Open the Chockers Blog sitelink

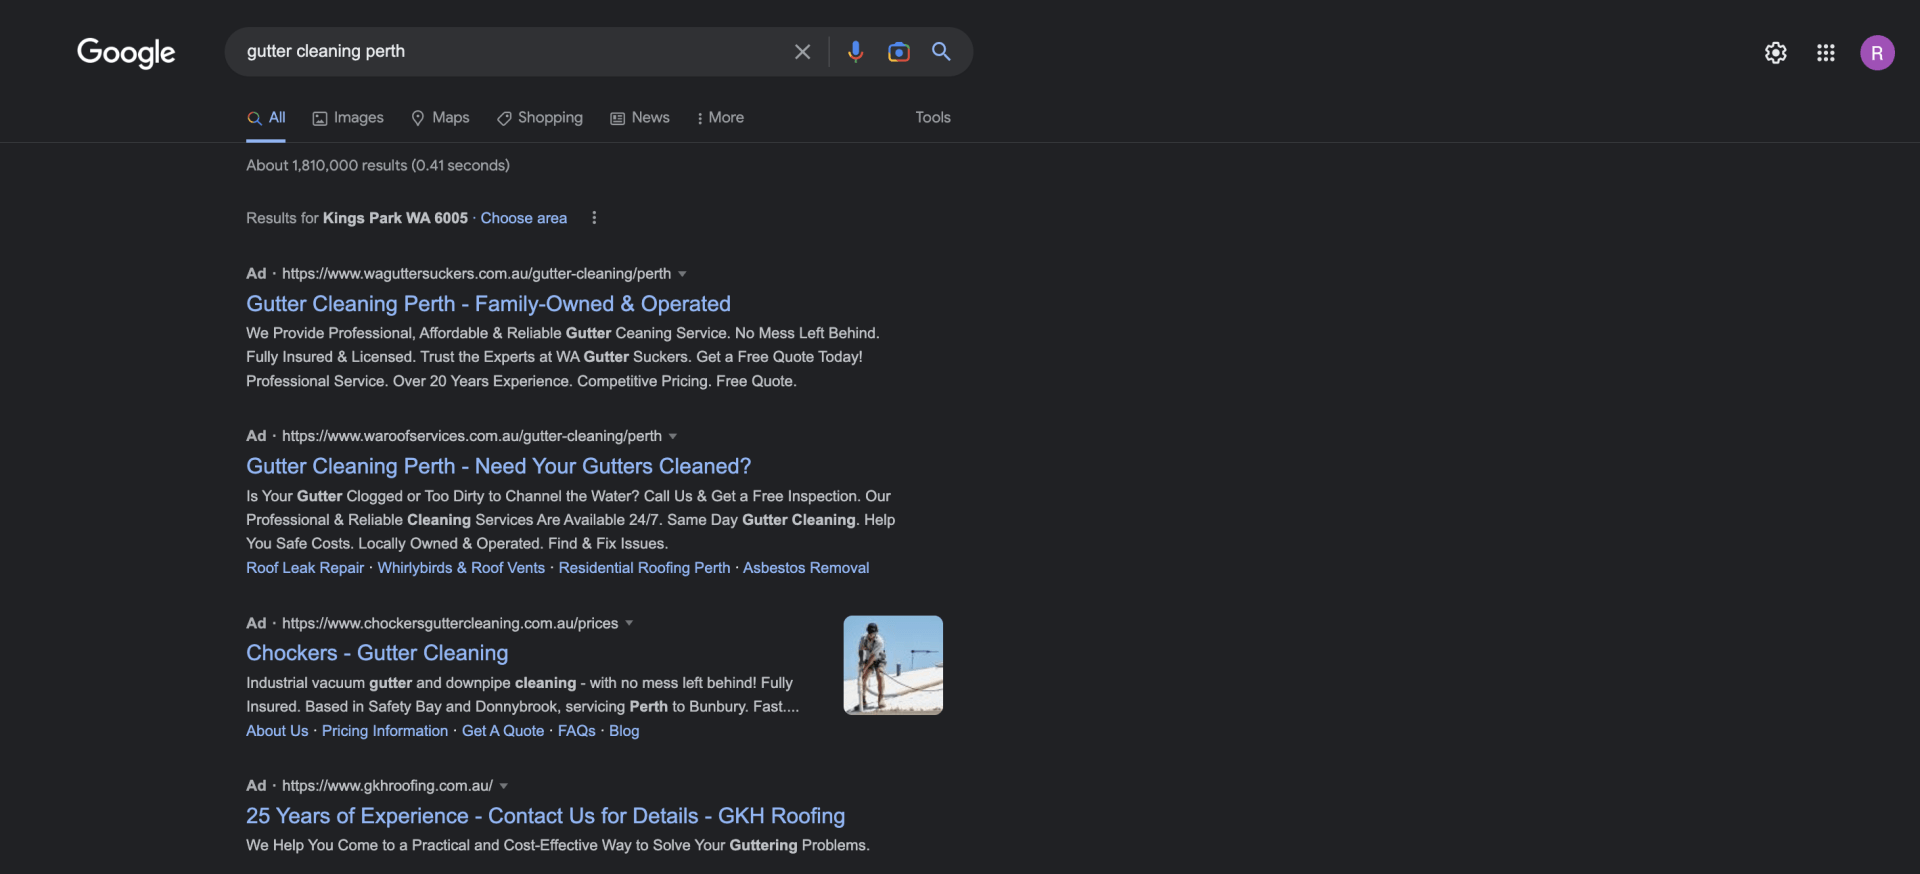(624, 731)
